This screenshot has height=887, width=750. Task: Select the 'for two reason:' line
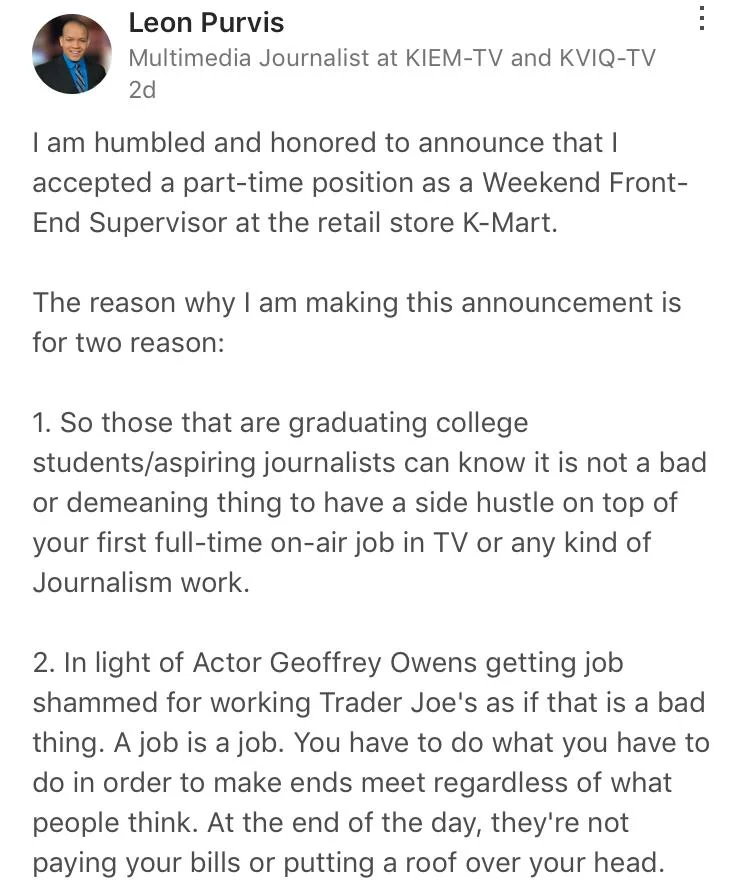coord(128,343)
